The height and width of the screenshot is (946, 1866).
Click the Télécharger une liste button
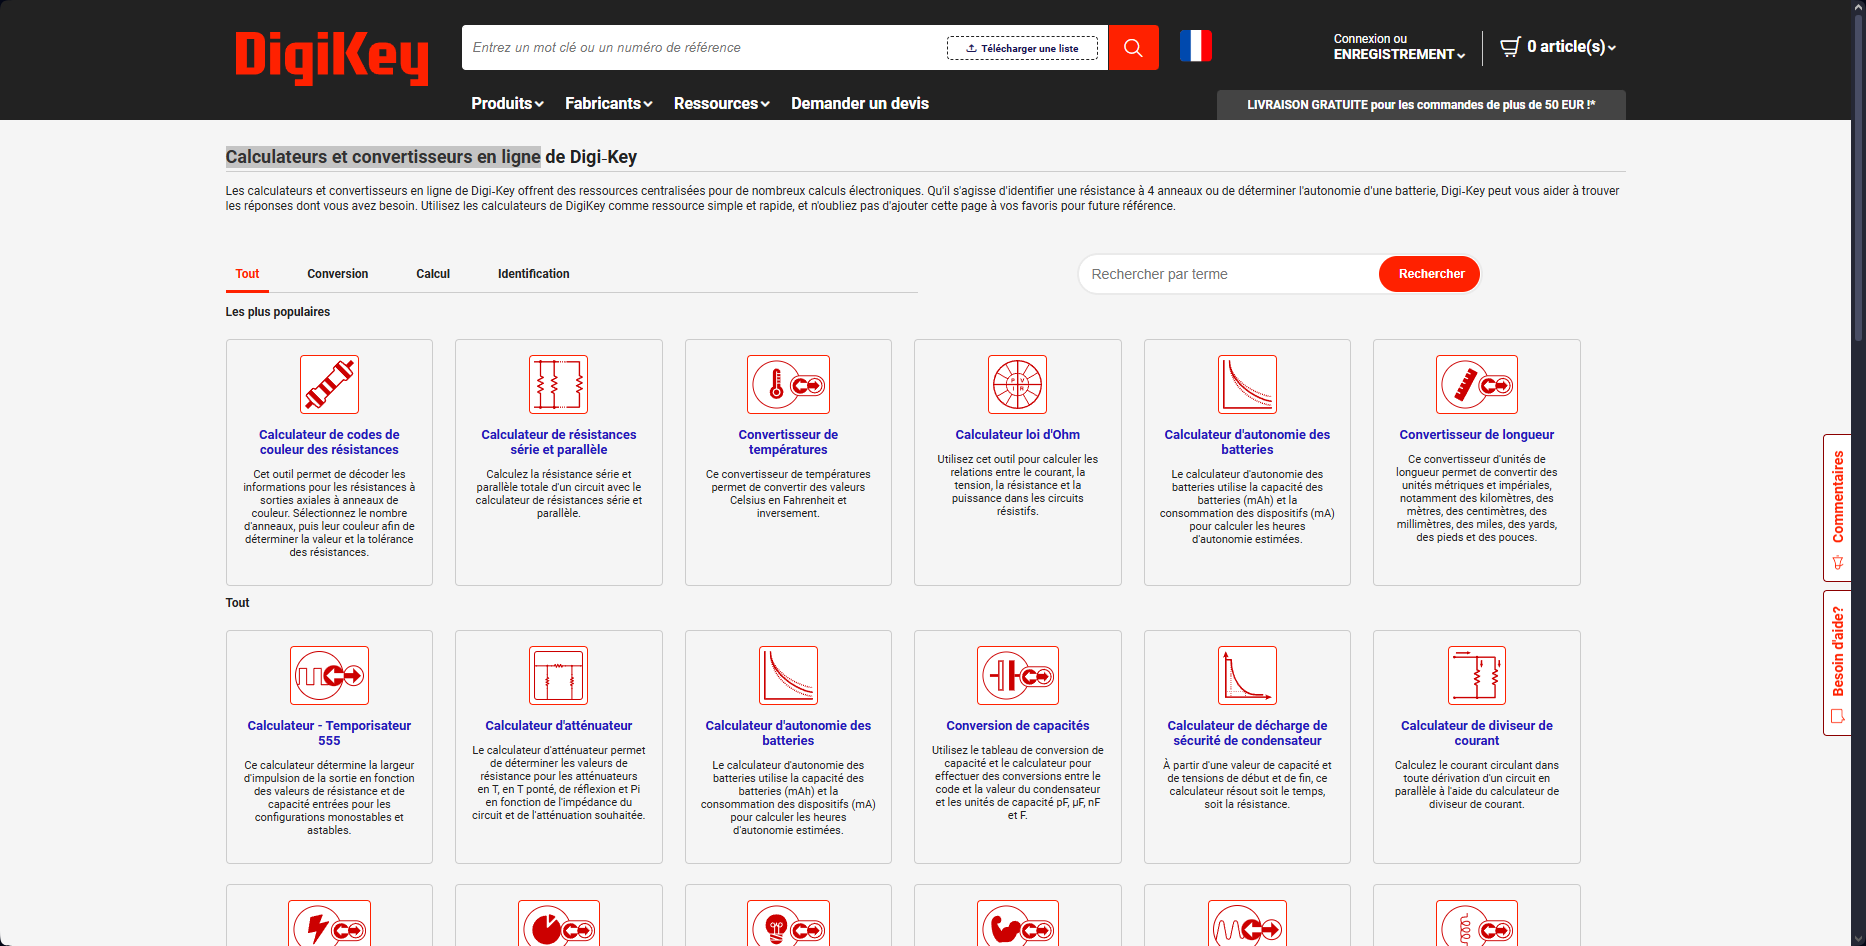coord(1022,48)
